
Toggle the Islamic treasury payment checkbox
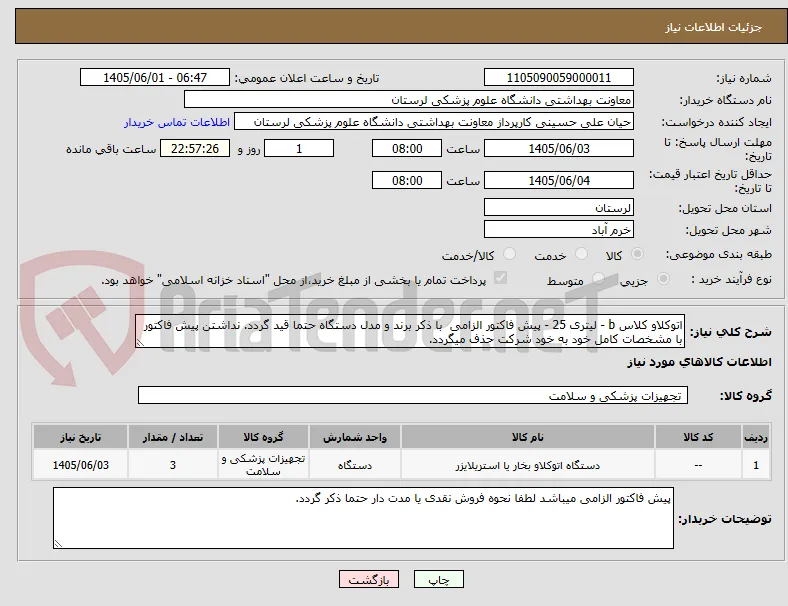501,278
